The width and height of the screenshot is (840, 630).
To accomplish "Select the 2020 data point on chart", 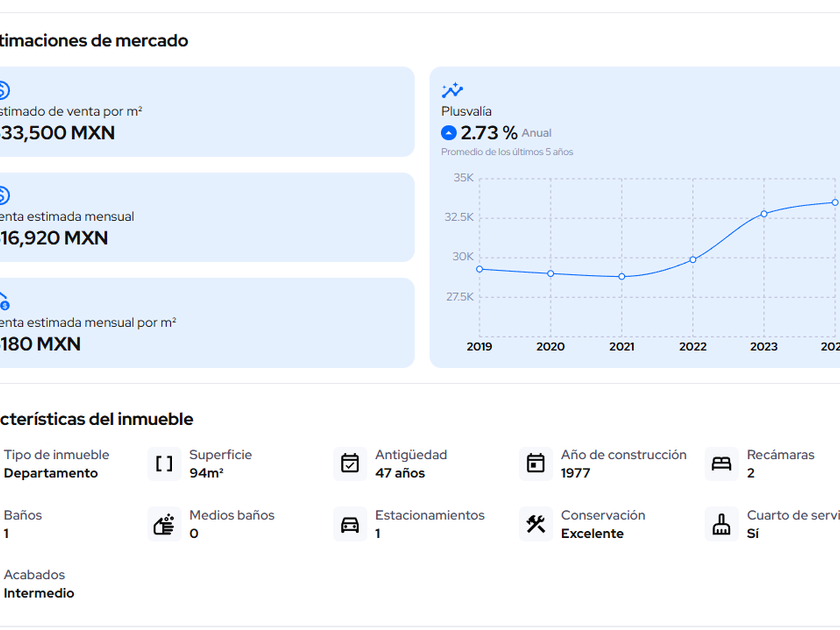I will (550, 274).
